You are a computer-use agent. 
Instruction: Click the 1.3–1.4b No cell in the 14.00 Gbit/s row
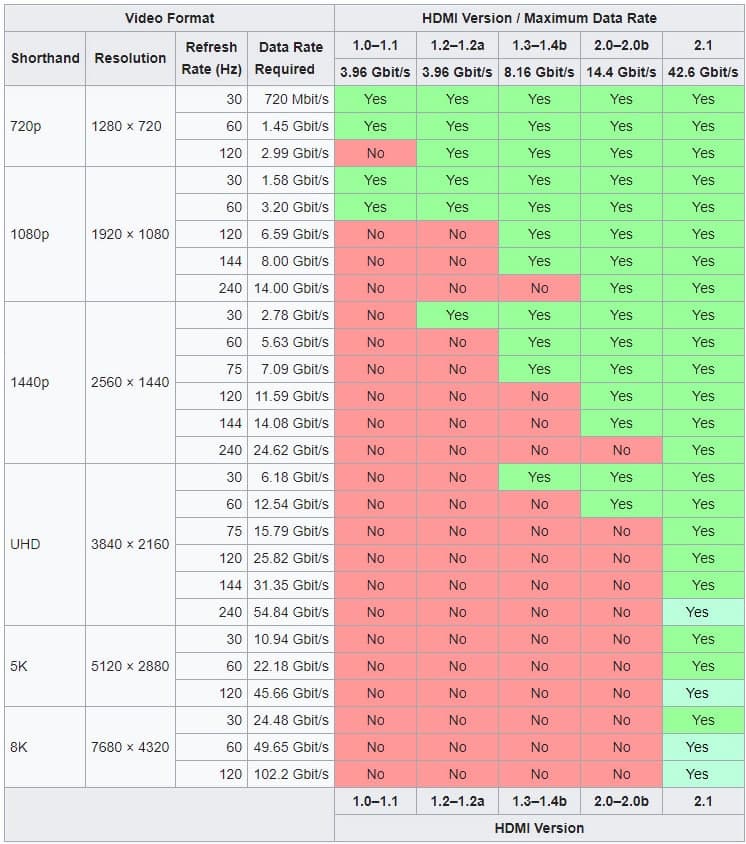pos(539,288)
